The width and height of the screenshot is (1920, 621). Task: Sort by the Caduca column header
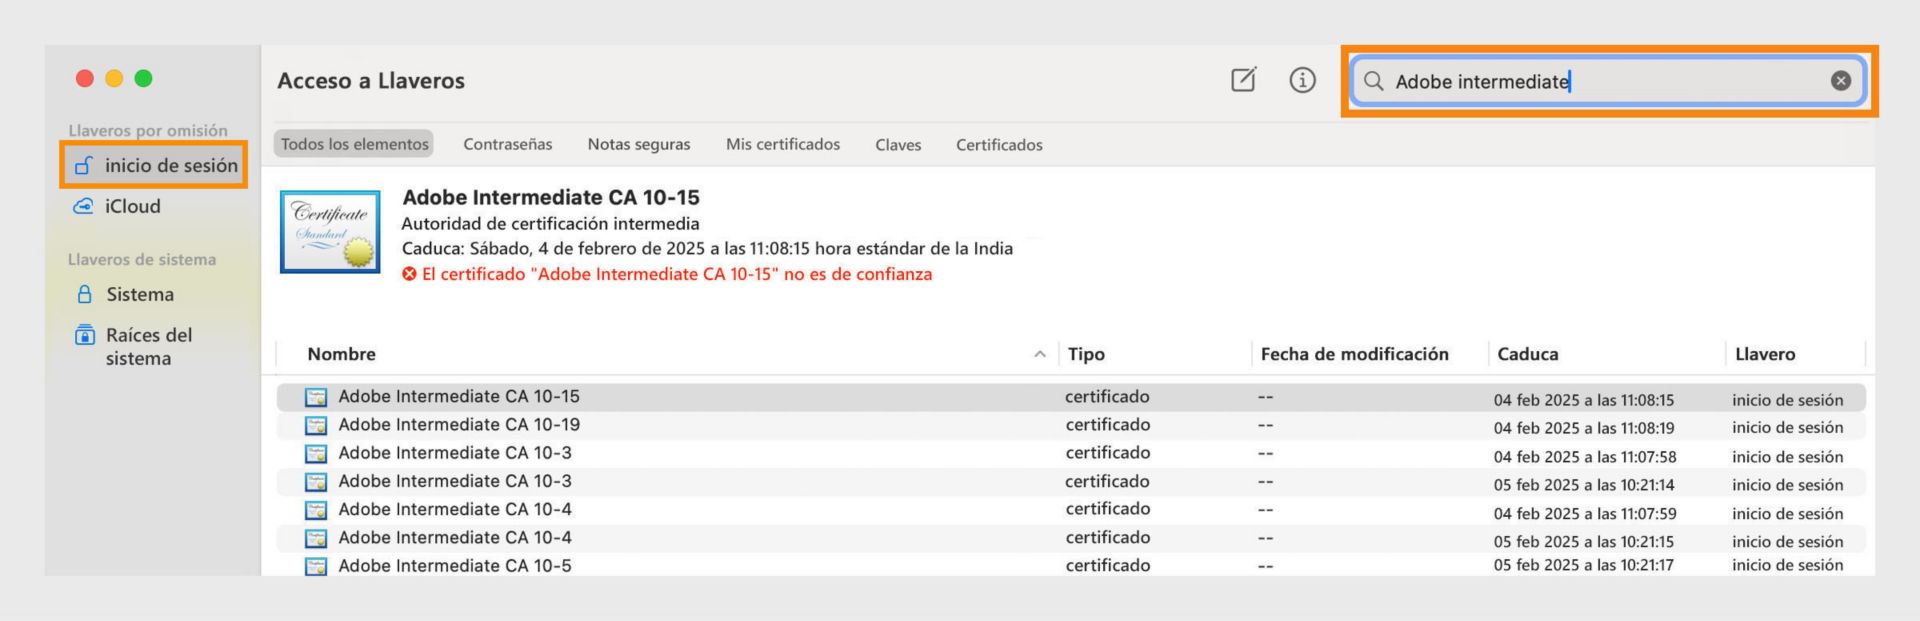tap(1527, 354)
